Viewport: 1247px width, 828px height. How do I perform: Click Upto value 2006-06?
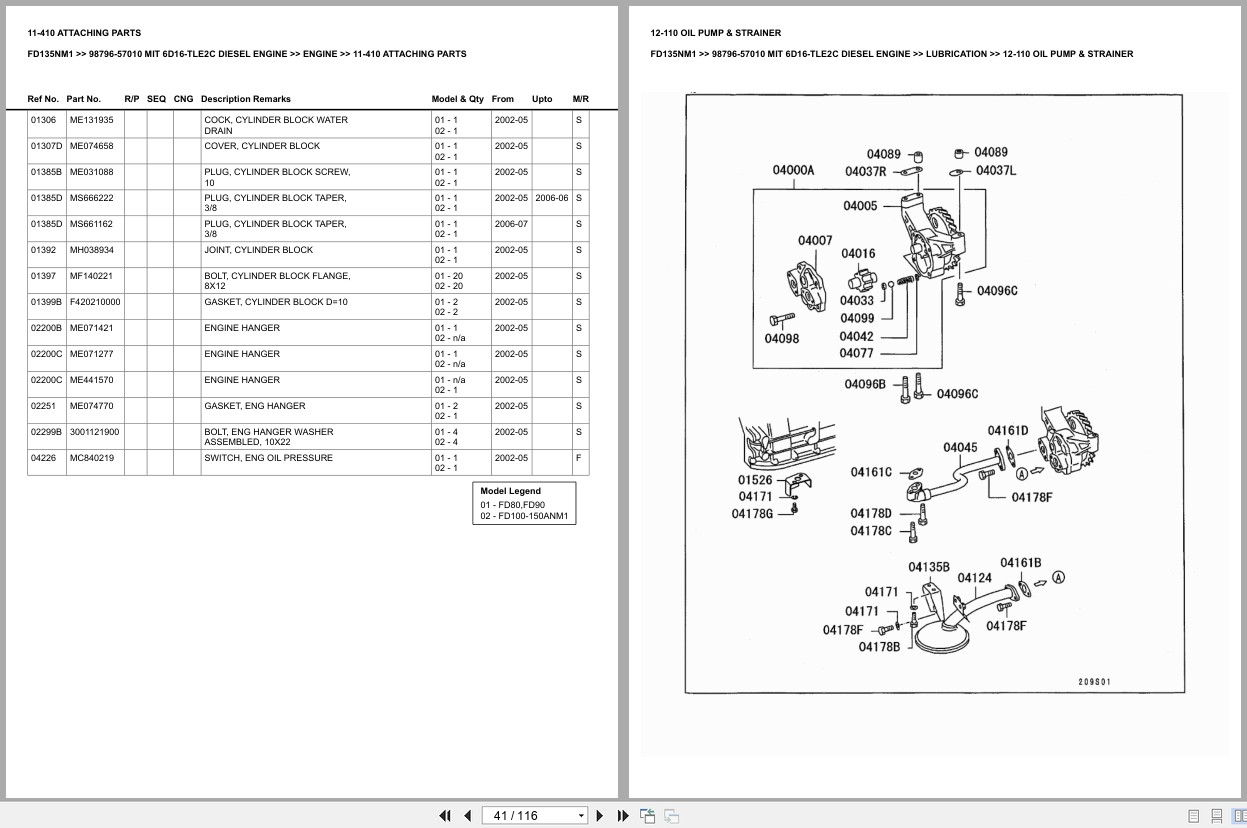[551, 198]
